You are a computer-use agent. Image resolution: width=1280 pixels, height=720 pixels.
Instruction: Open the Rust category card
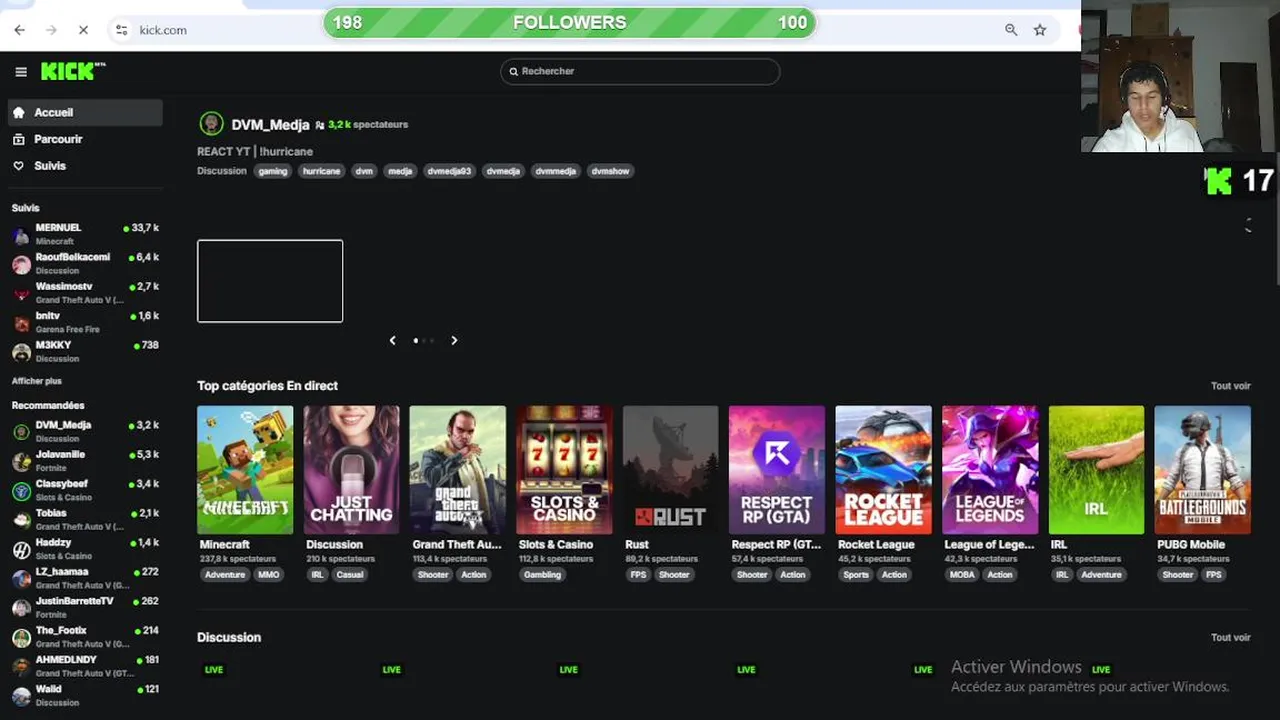pyautogui.click(x=670, y=470)
